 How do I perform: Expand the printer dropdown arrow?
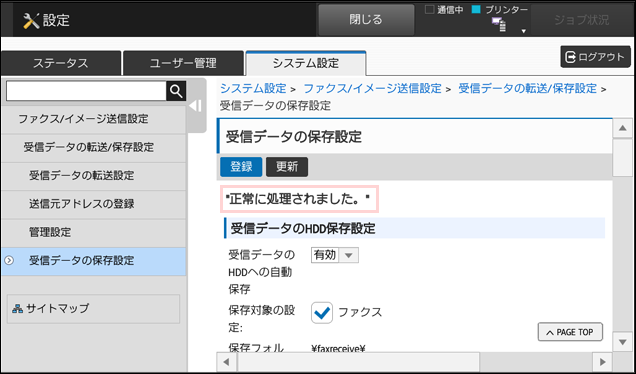pos(524,31)
